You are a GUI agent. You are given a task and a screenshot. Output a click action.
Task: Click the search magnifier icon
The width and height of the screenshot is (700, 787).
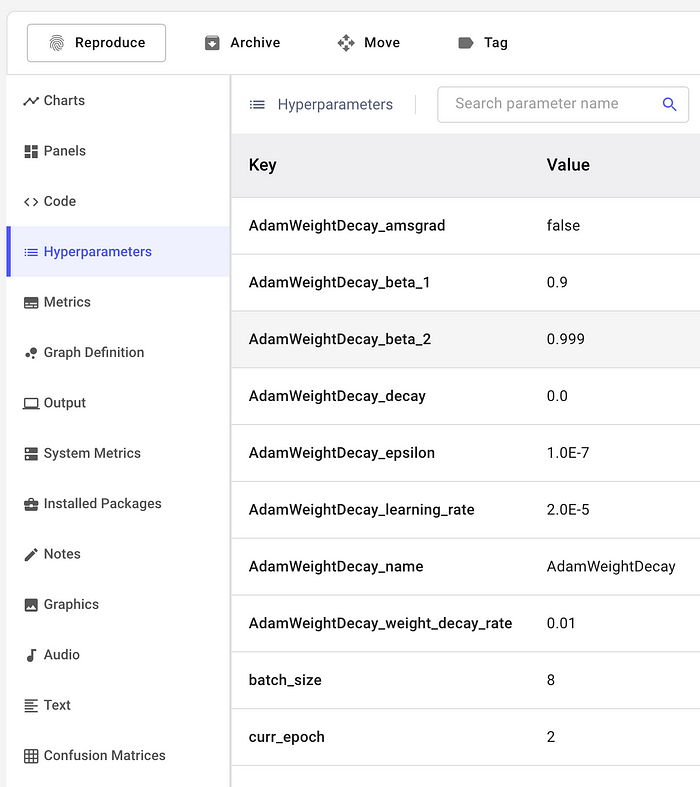tap(669, 104)
